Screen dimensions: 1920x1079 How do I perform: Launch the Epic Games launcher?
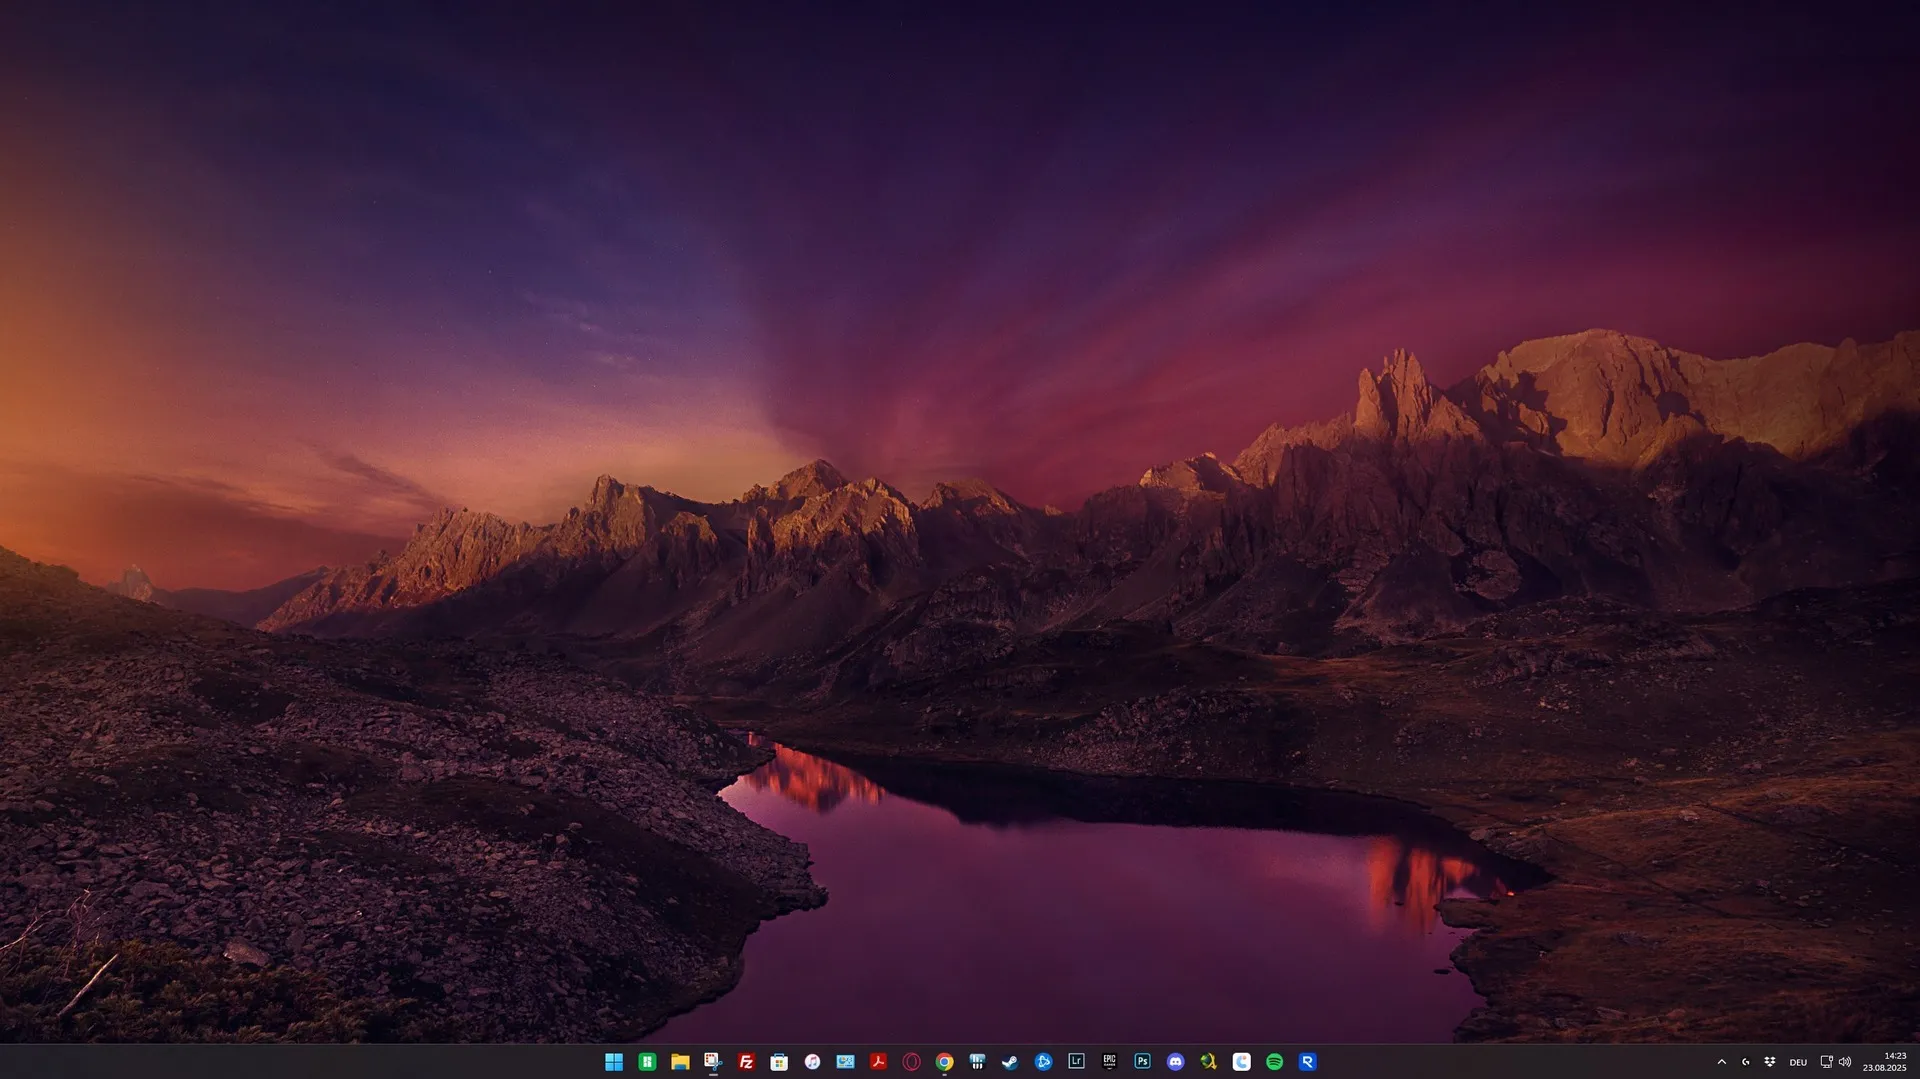click(x=1109, y=1062)
